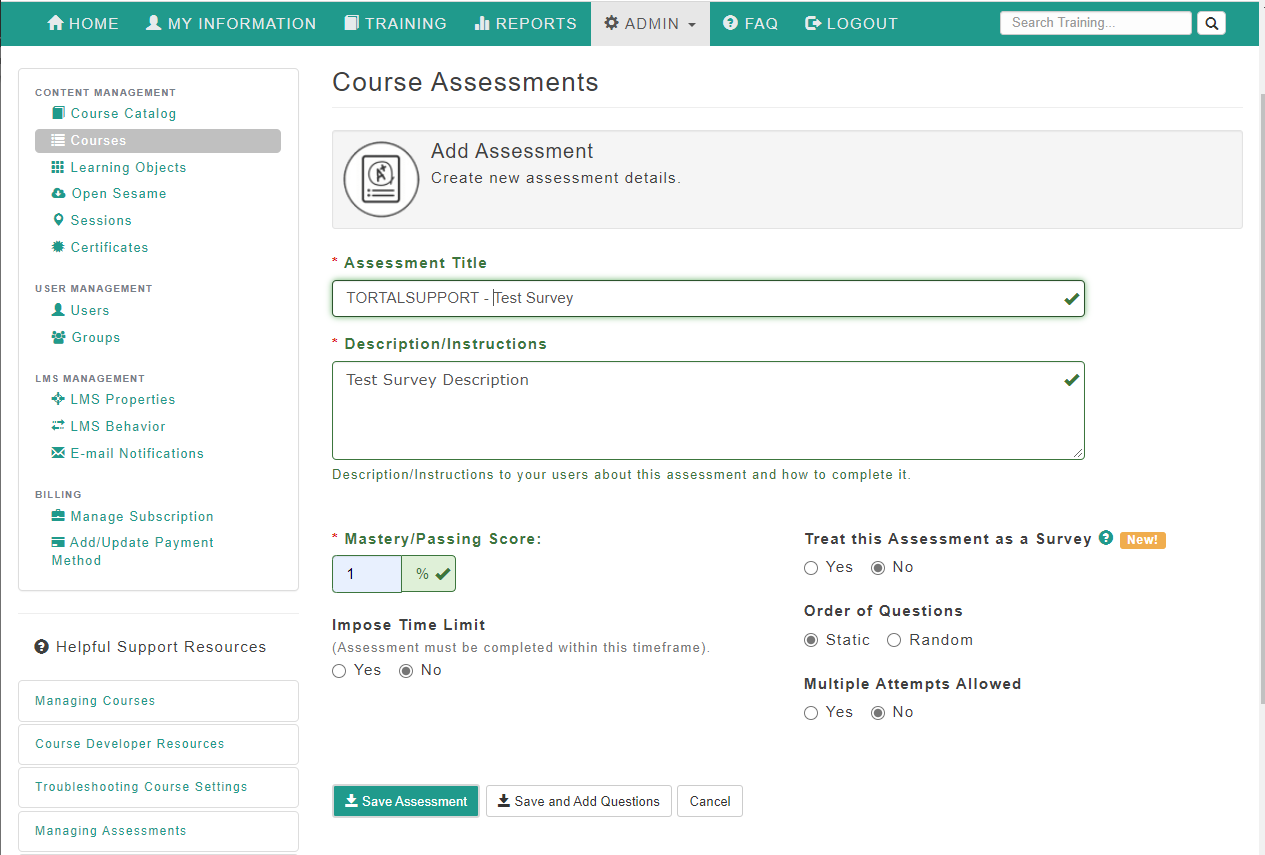Click the My Information person icon
This screenshot has width=1265, height=855.
coord(153,23)
